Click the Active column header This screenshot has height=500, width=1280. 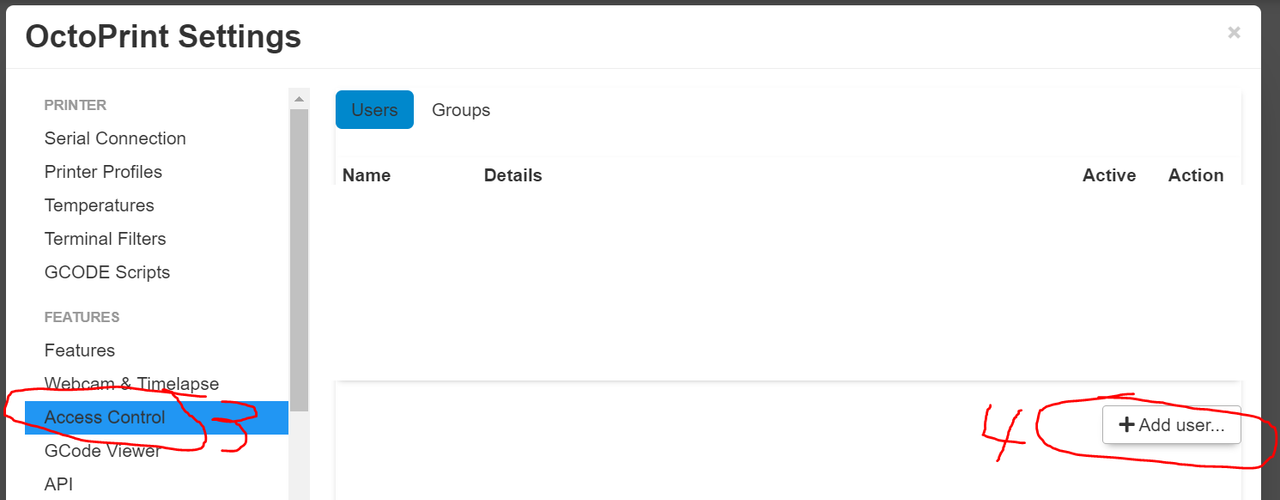(x=1109, y=175)
